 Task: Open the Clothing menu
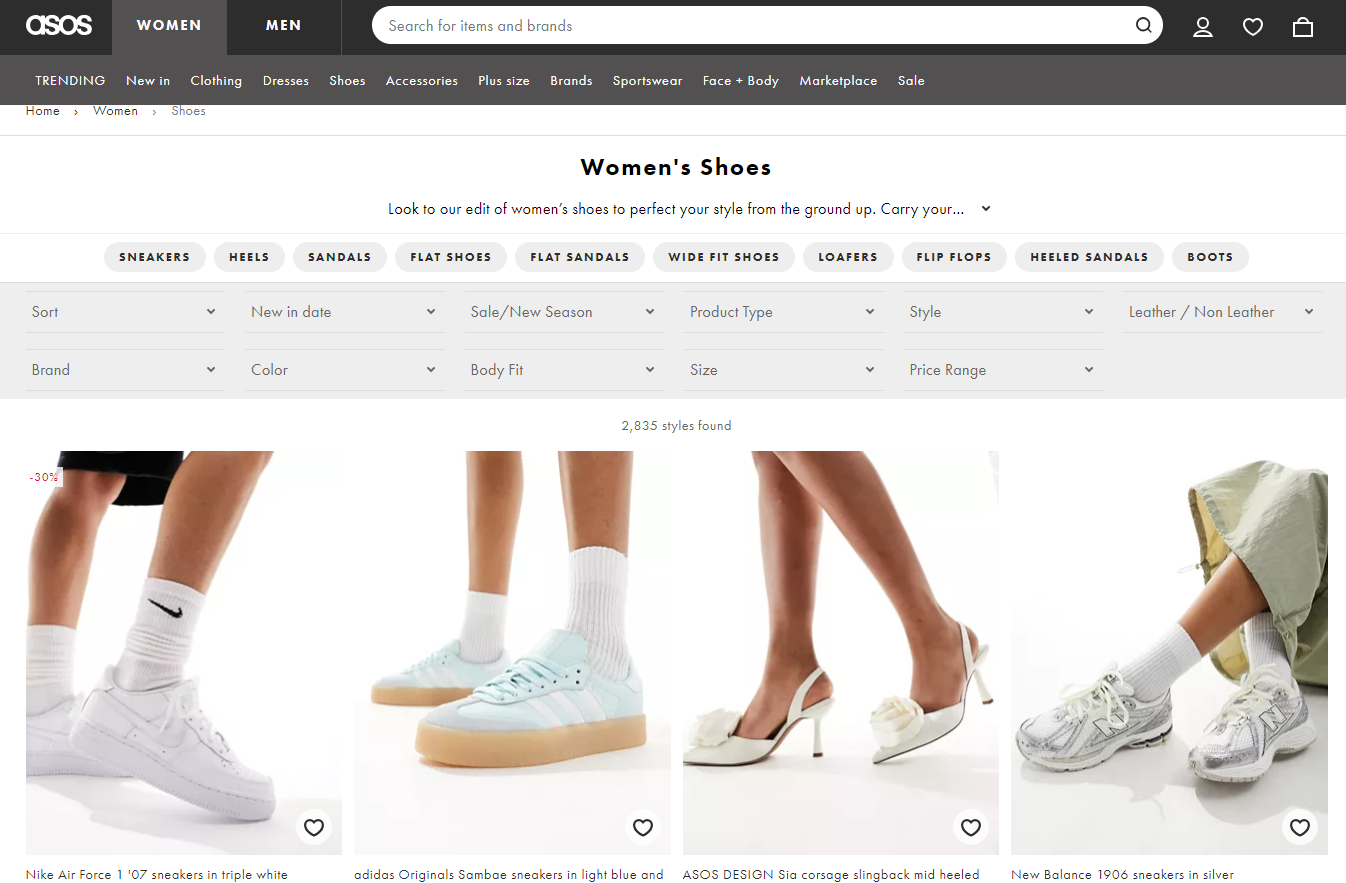tap(216, 81)
